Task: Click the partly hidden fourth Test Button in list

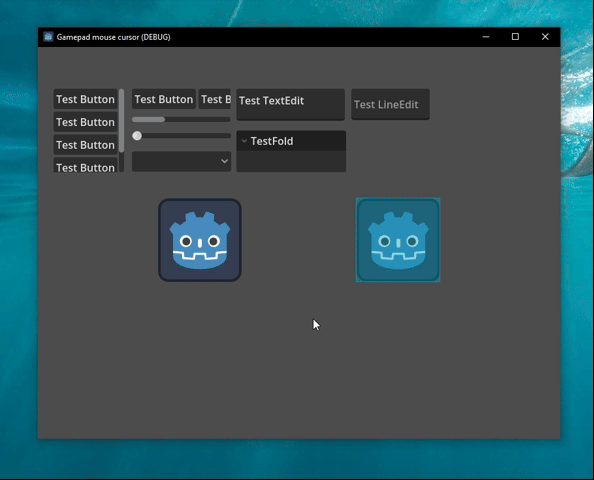Action: (85, 165)
